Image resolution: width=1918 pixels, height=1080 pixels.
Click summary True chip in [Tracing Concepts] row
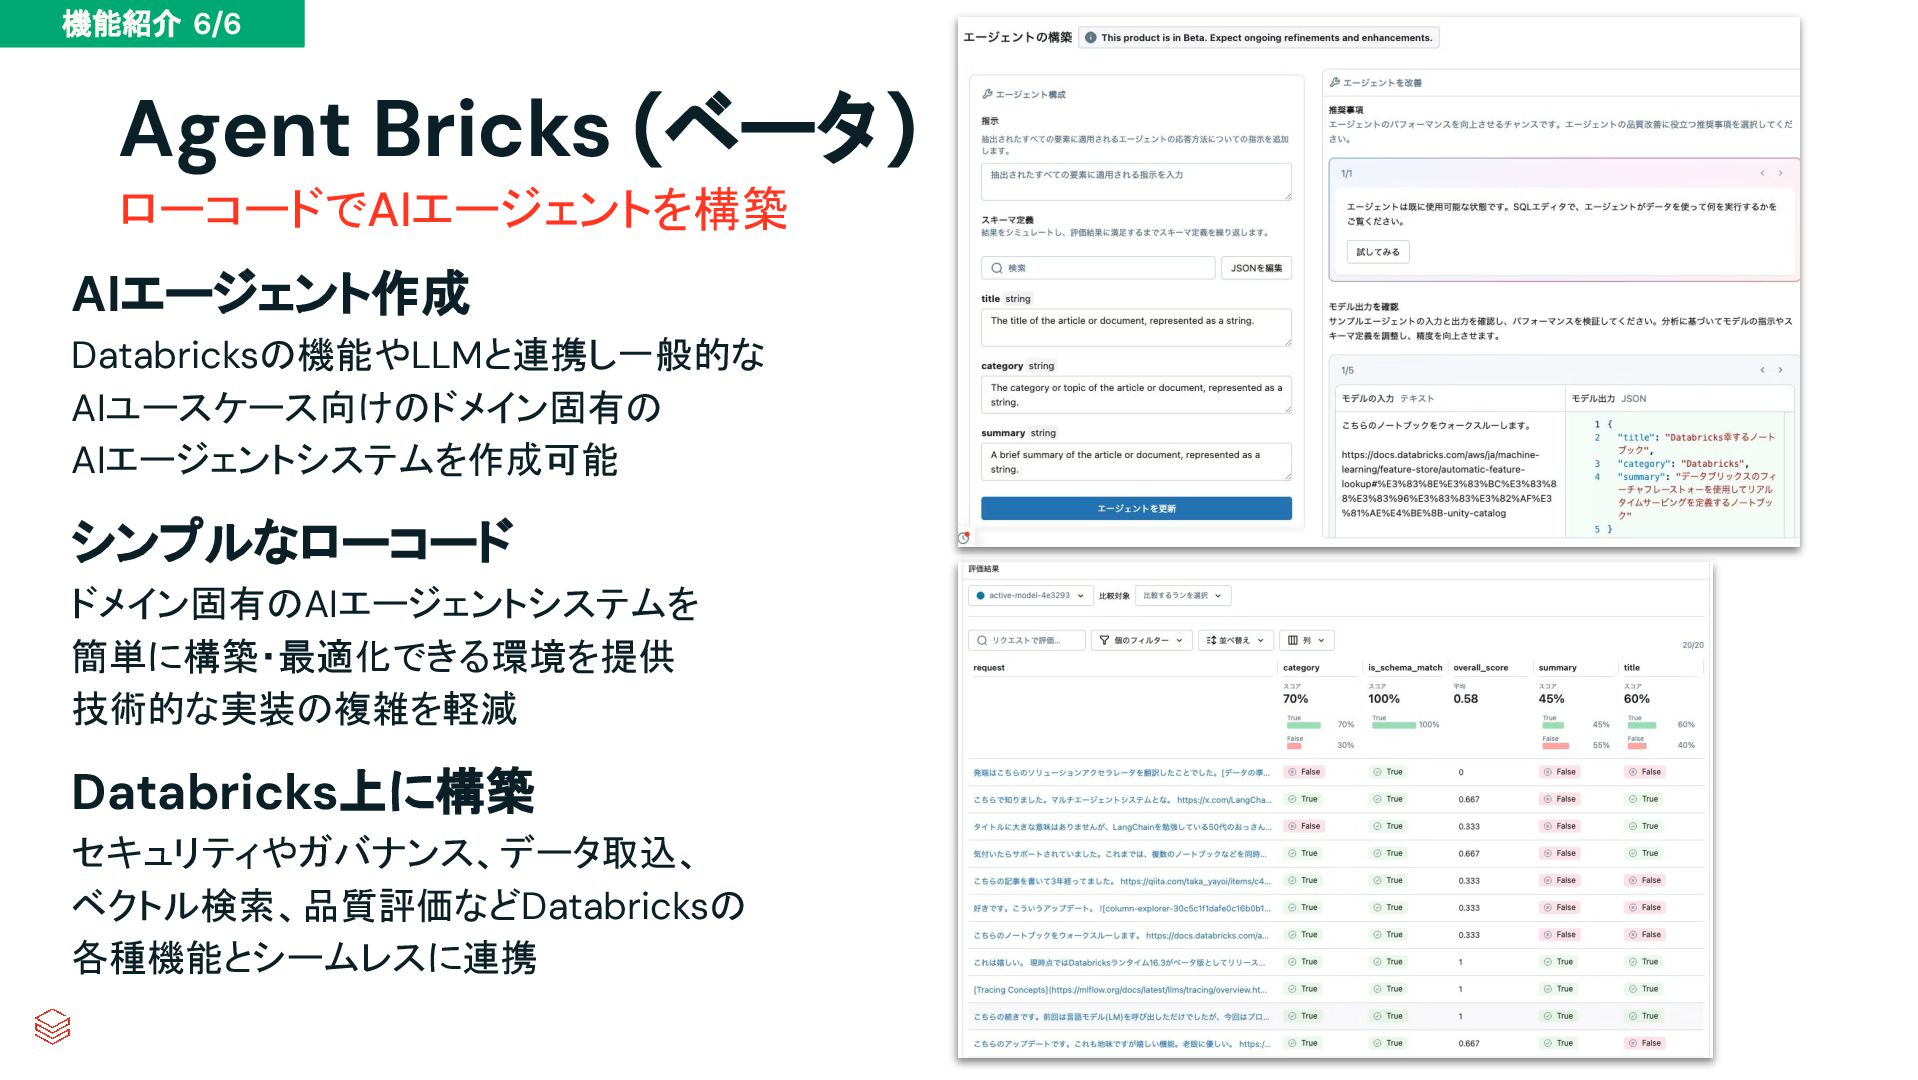[x=1558, y=989]
